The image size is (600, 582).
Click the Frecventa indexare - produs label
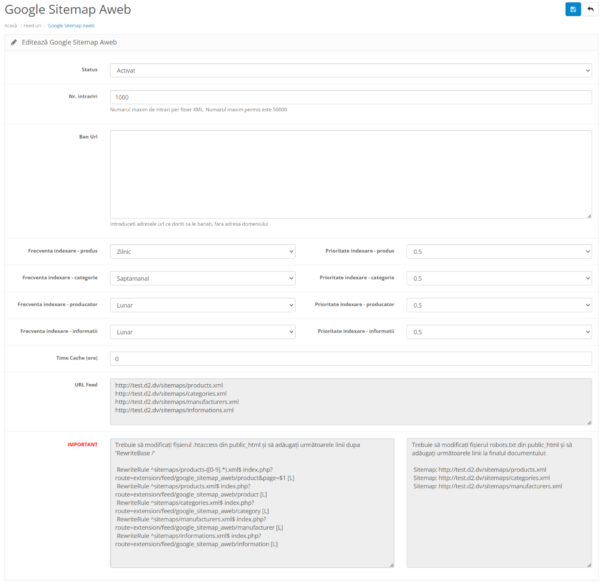pos(63,251)
